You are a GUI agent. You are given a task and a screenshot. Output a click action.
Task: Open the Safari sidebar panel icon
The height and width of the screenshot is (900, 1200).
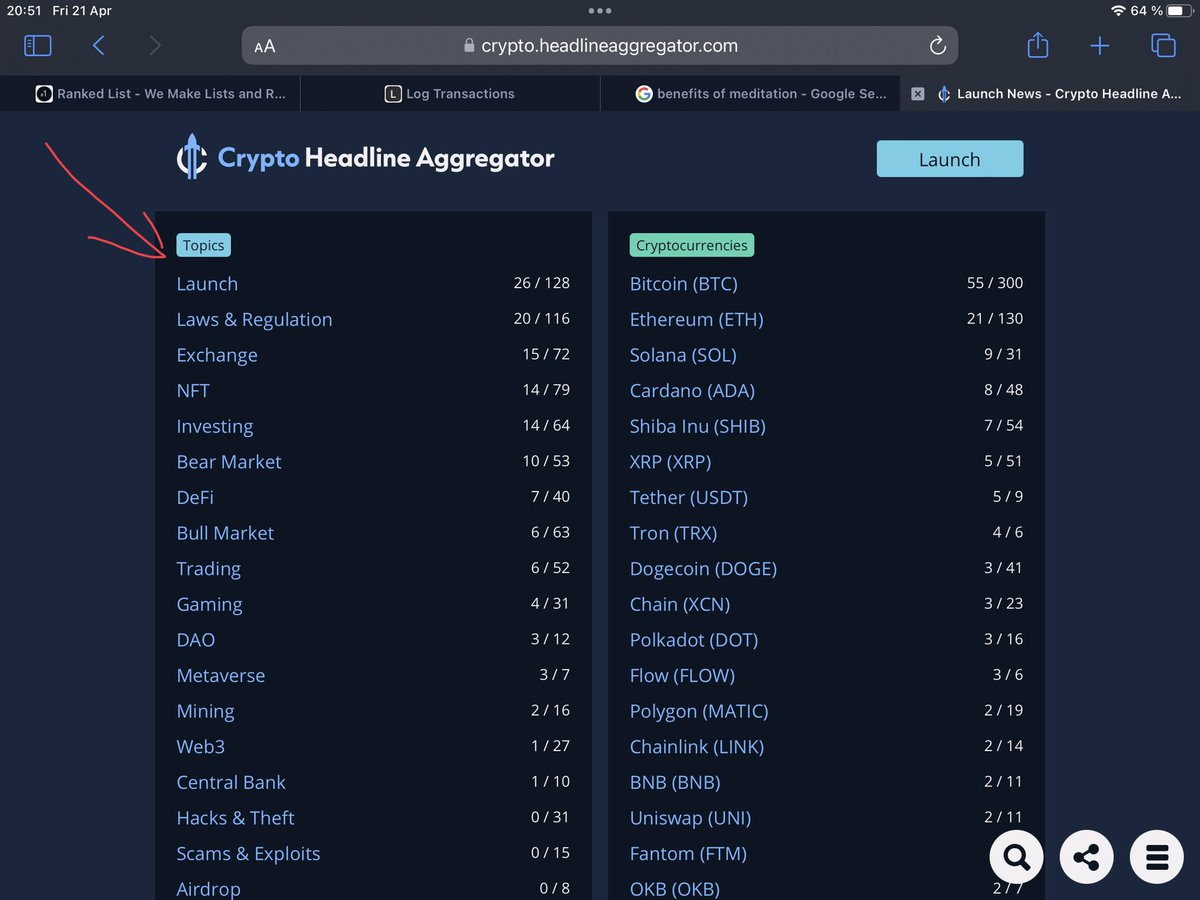point(37,45)
